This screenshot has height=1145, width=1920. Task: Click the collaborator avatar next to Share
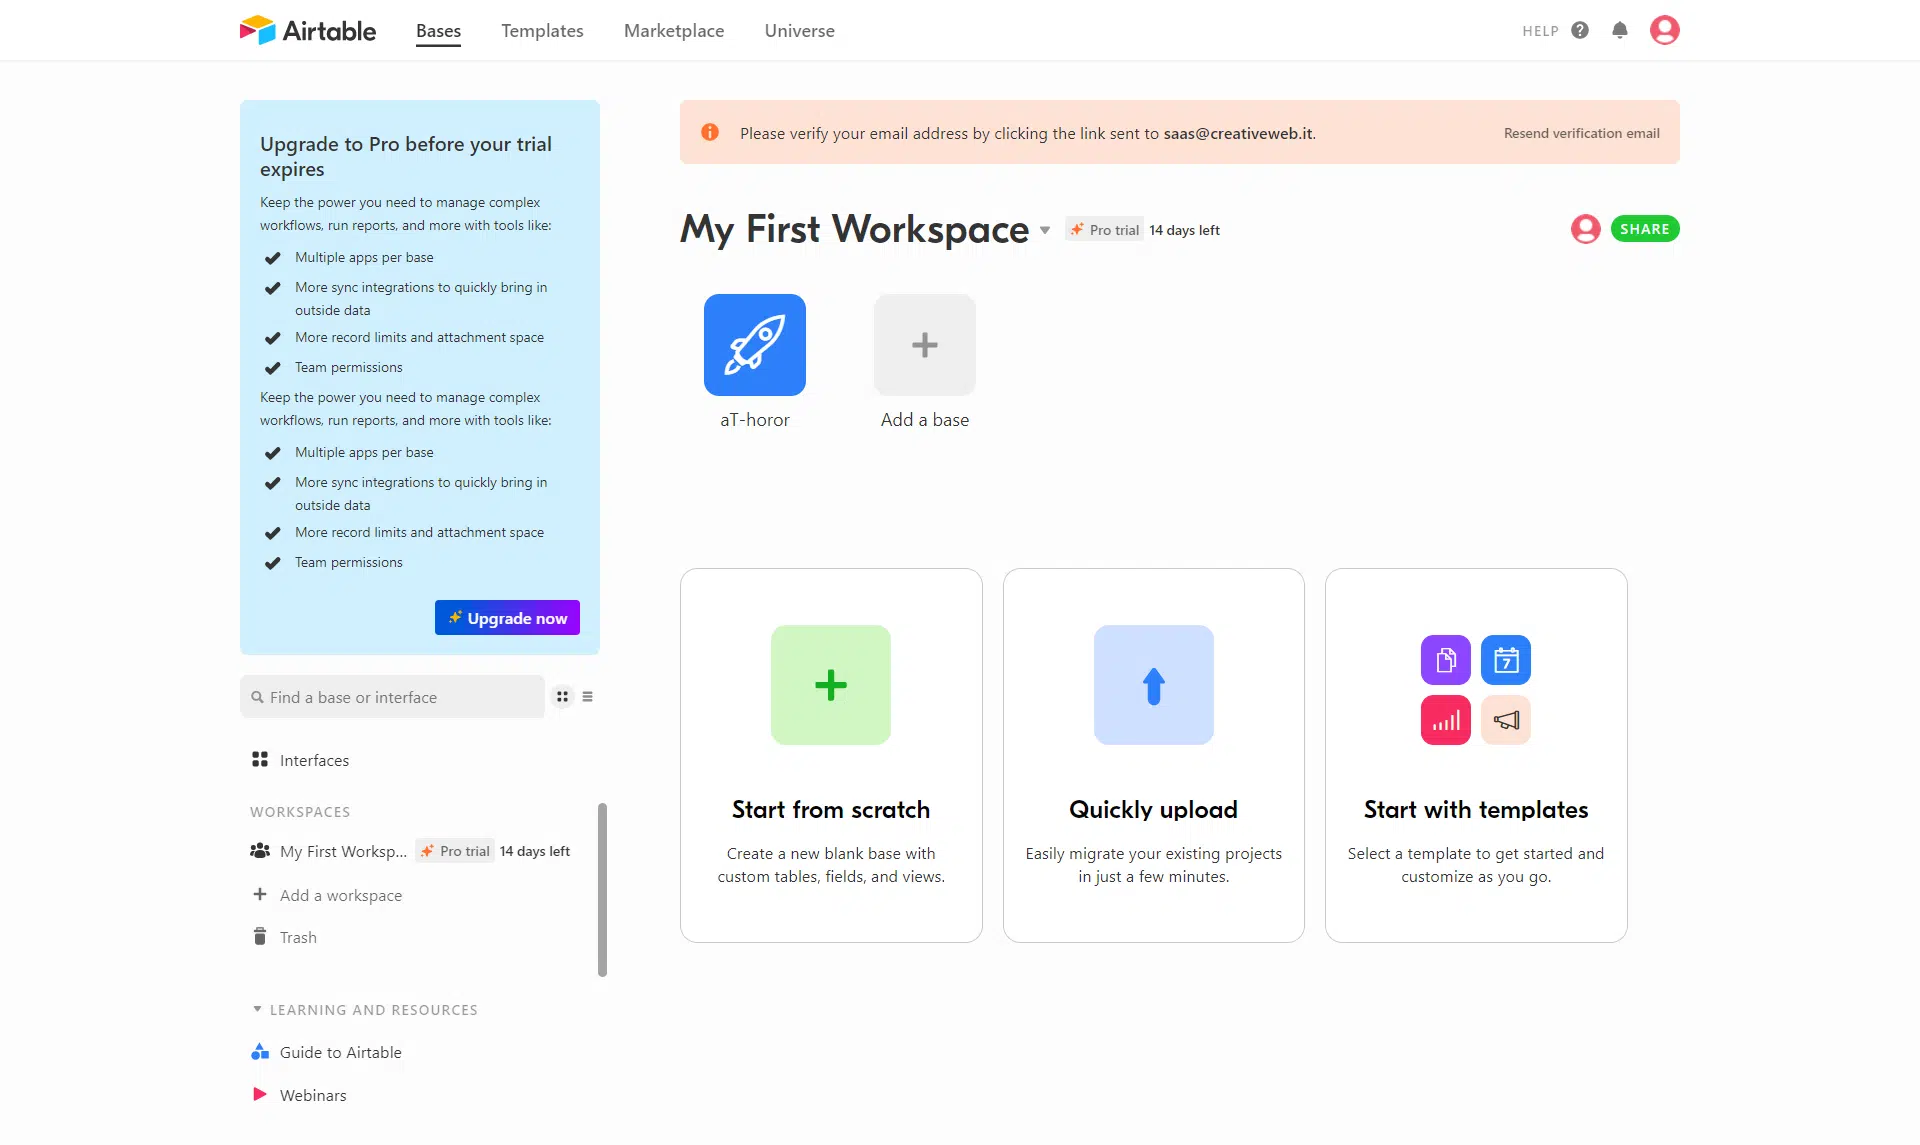tap(1586, 229)
